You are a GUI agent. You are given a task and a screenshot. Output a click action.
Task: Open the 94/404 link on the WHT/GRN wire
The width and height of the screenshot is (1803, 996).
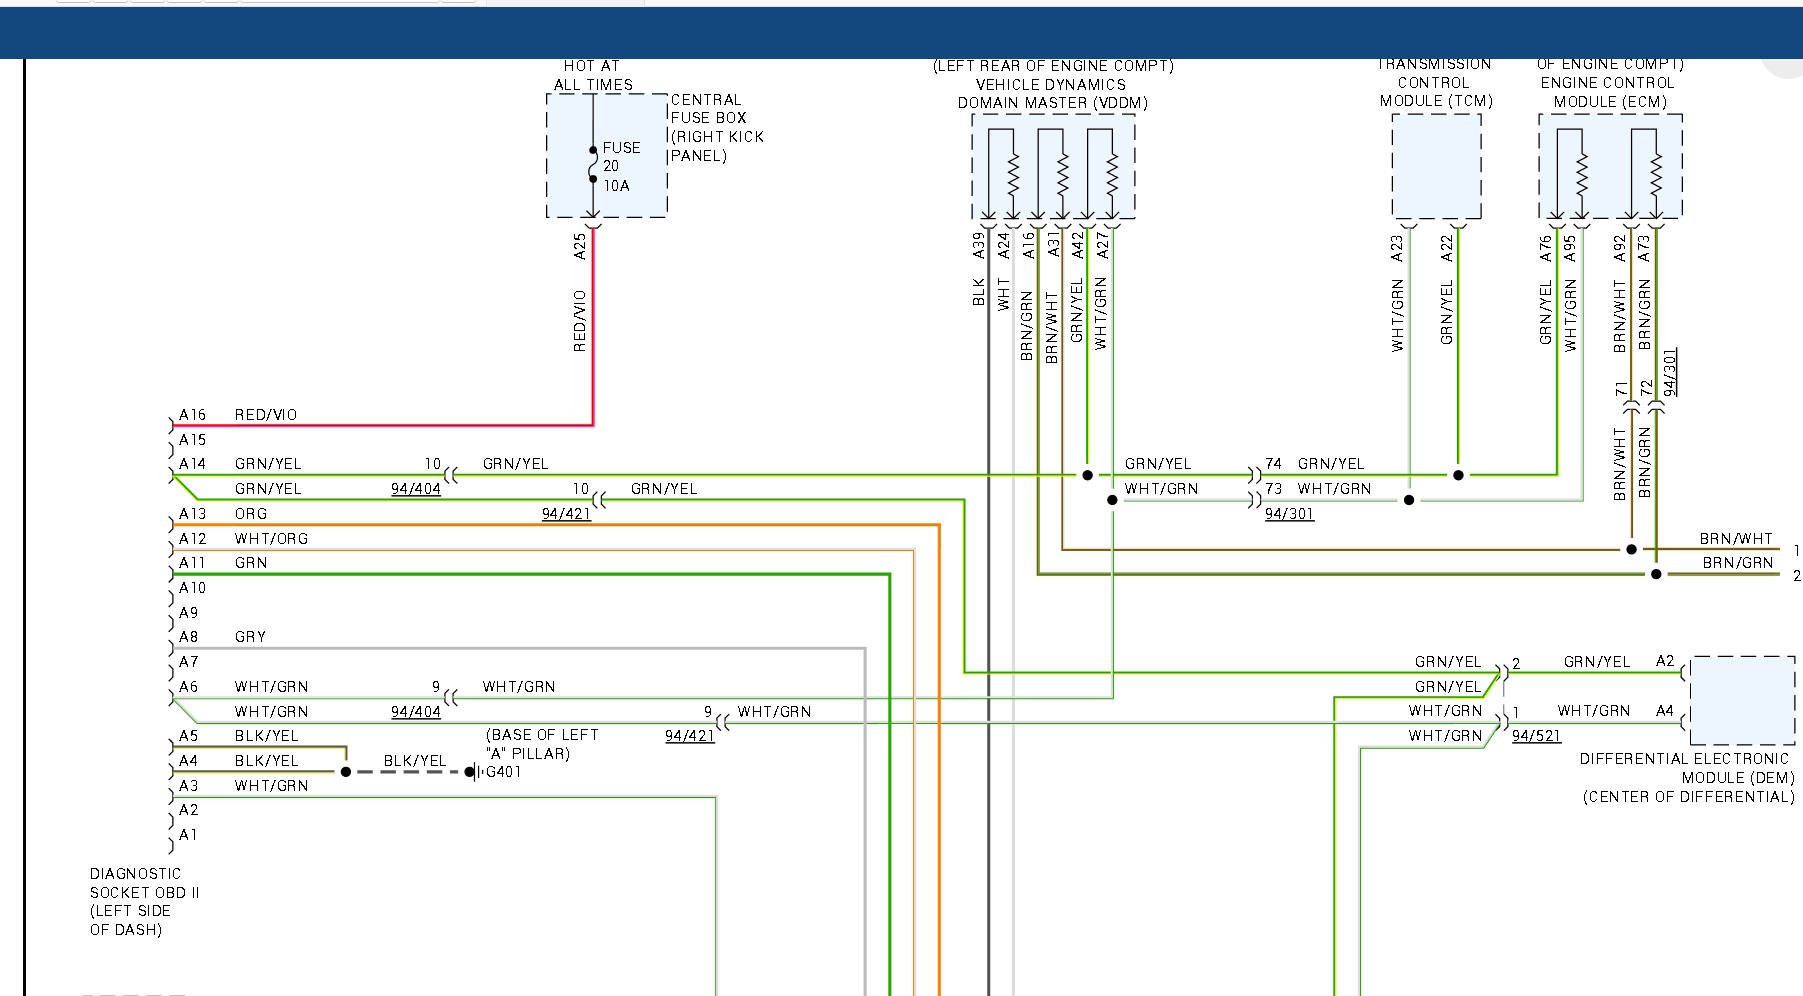click(x=416, y=712)
